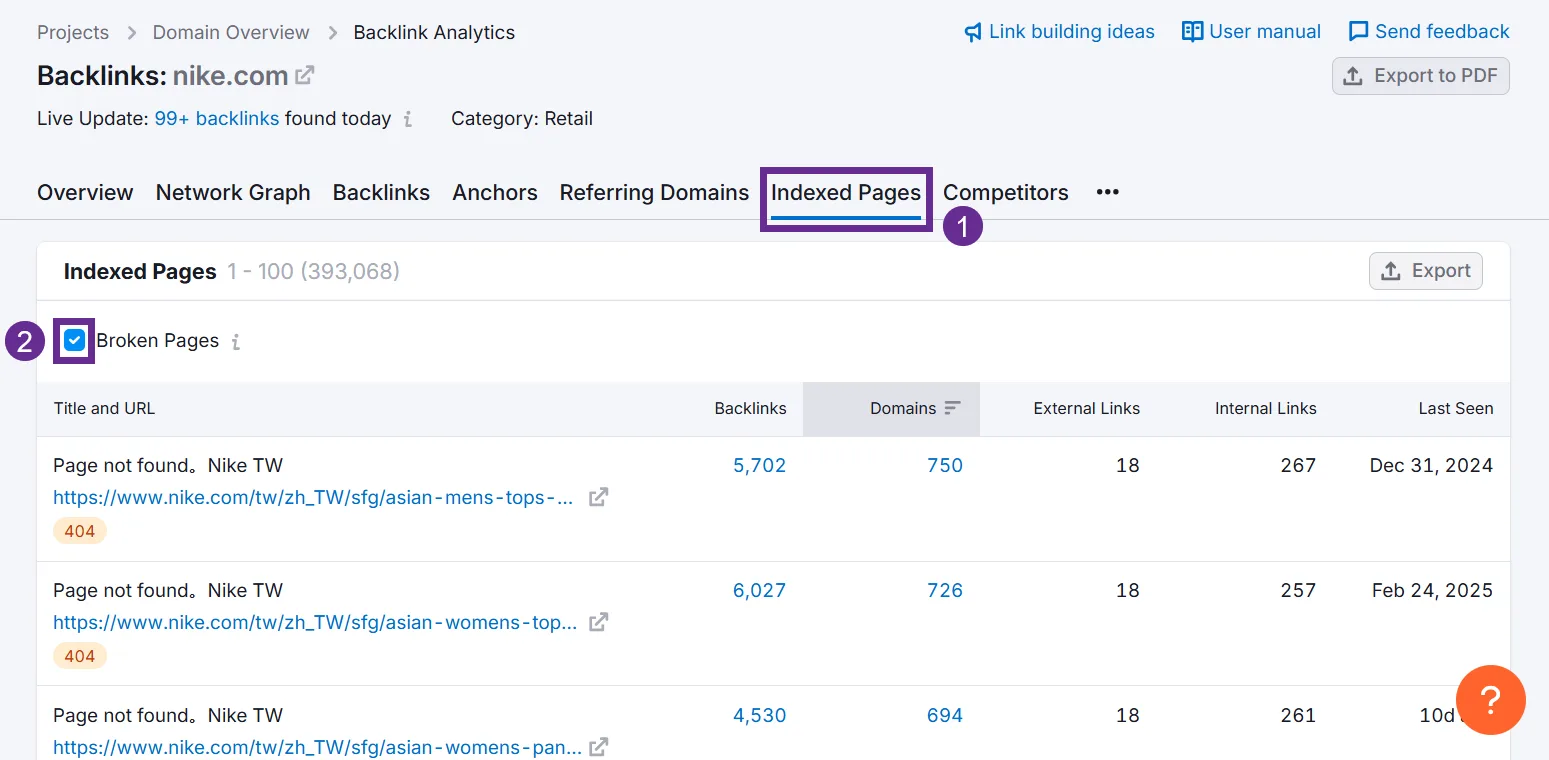Click the Domains column sort icon
This screenshot has height=760, width=1549.
[952, 408]
